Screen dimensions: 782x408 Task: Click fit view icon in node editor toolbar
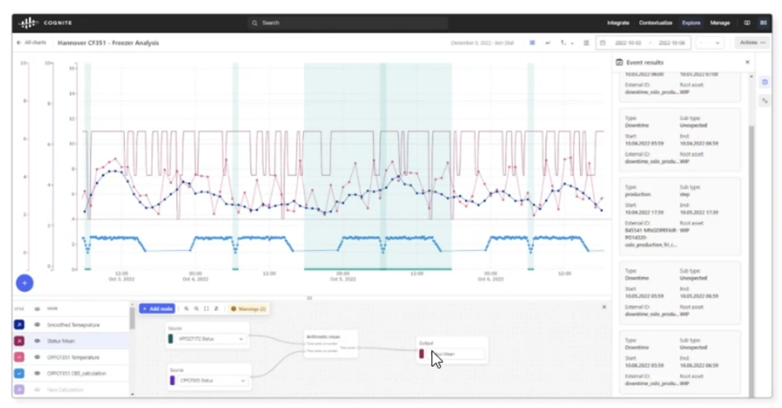[x=206, y=309]
